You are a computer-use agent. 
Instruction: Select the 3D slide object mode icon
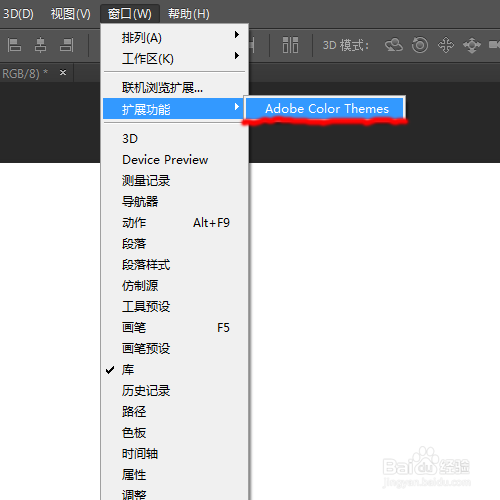(472, 45)
